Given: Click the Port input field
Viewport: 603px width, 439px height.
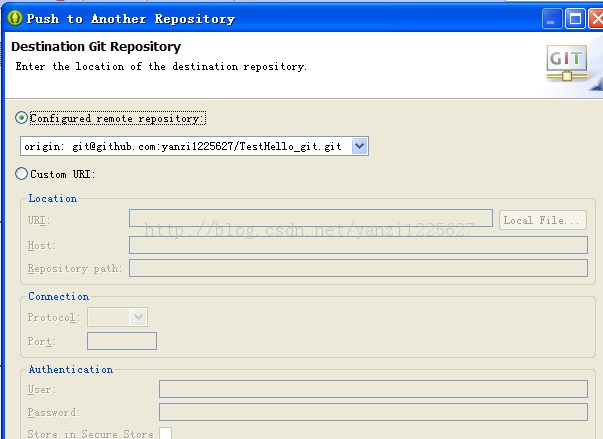Looking at the screenshot, I should point(122,341).
